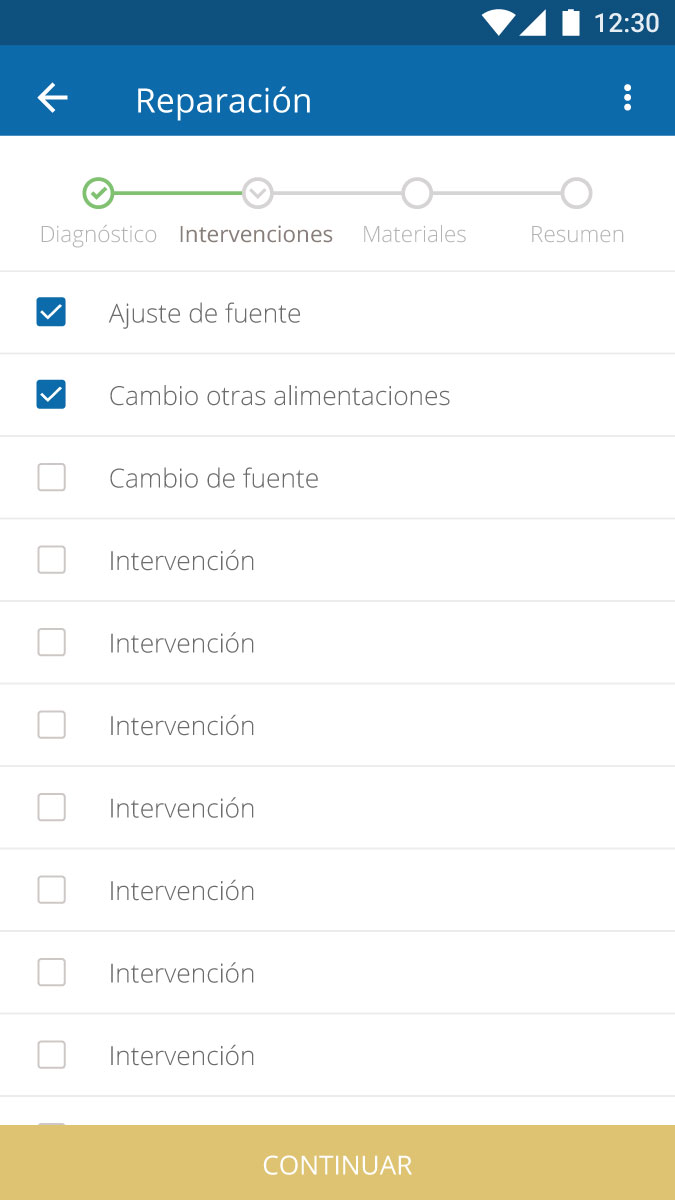The image size is (675, 1200).
Task: Tap the Materiales step circle
Action: pyautogui.click(x=417, y=193)
